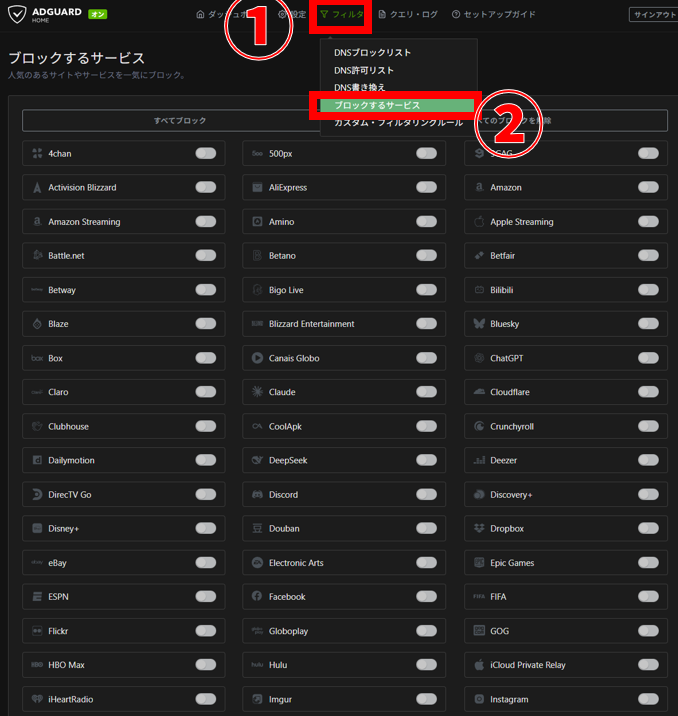Click the AliExpress service icon
Screen dimensions: 678x716
[x=258, y=187]
